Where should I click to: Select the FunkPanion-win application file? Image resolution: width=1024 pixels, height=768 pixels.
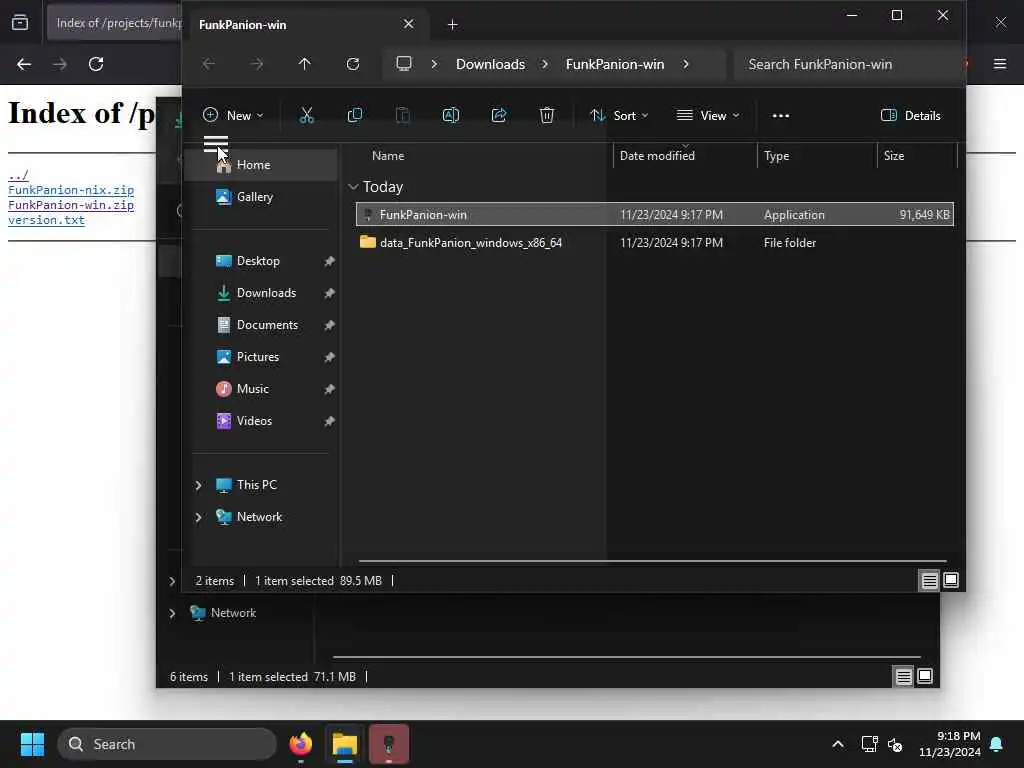point(655,215)
